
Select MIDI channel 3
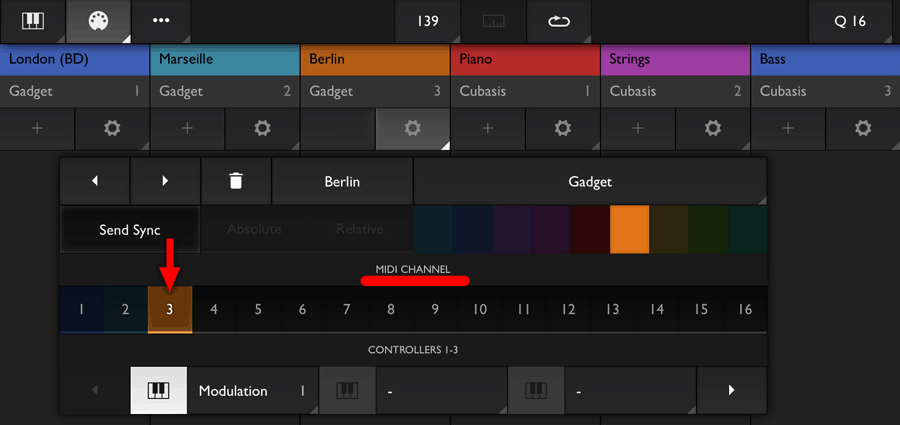tap(170, 310)
